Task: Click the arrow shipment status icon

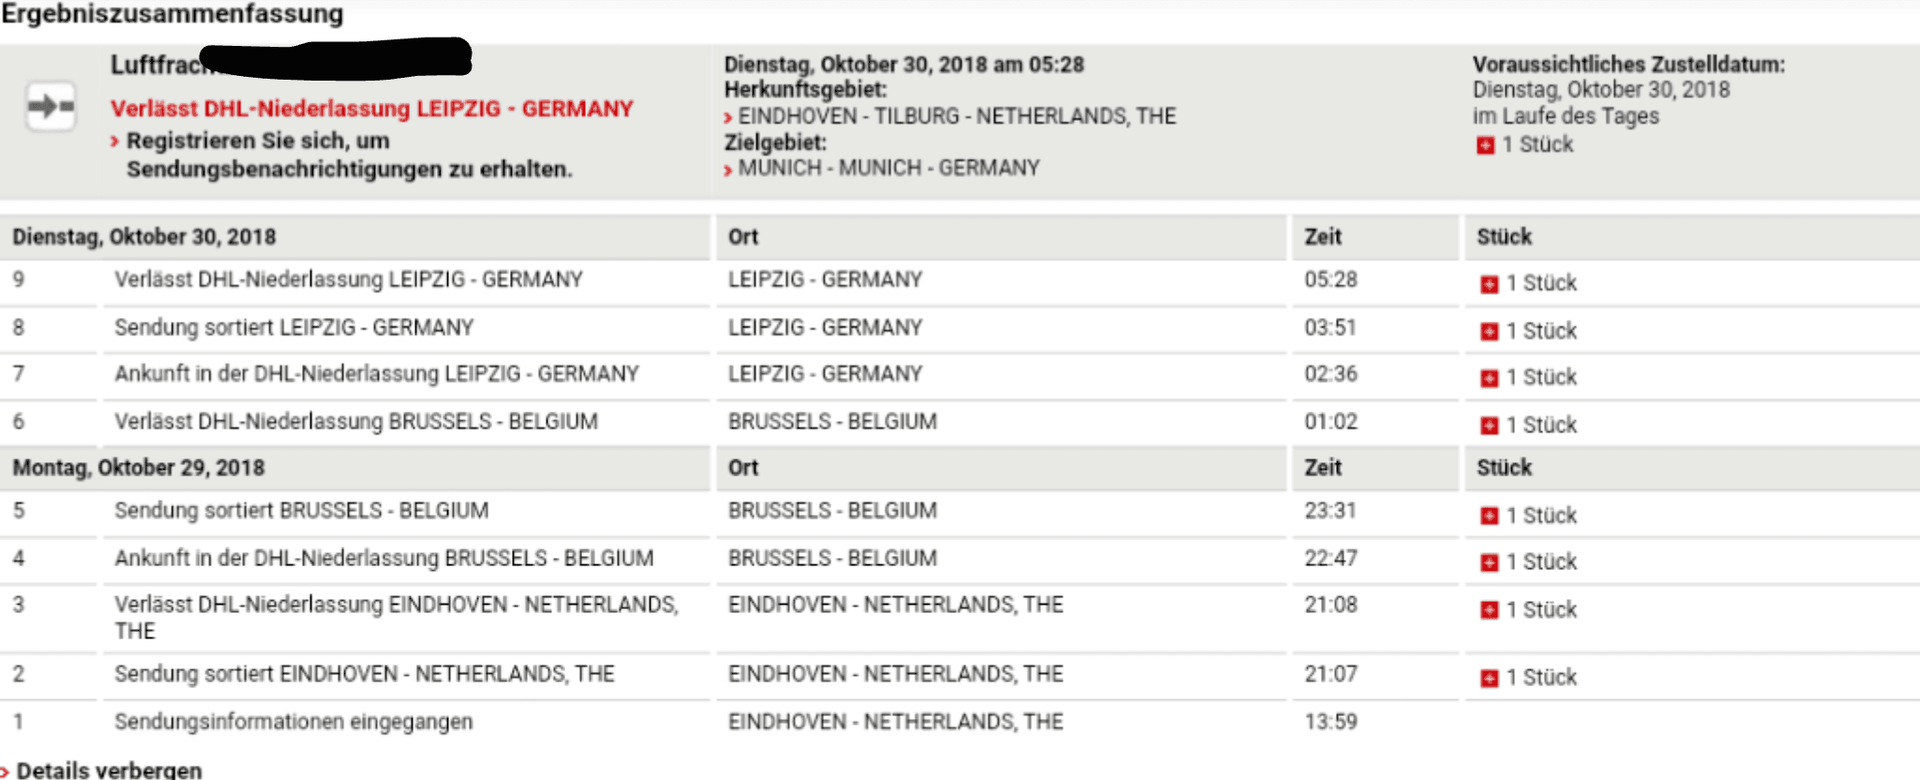Action: point(50,105)
